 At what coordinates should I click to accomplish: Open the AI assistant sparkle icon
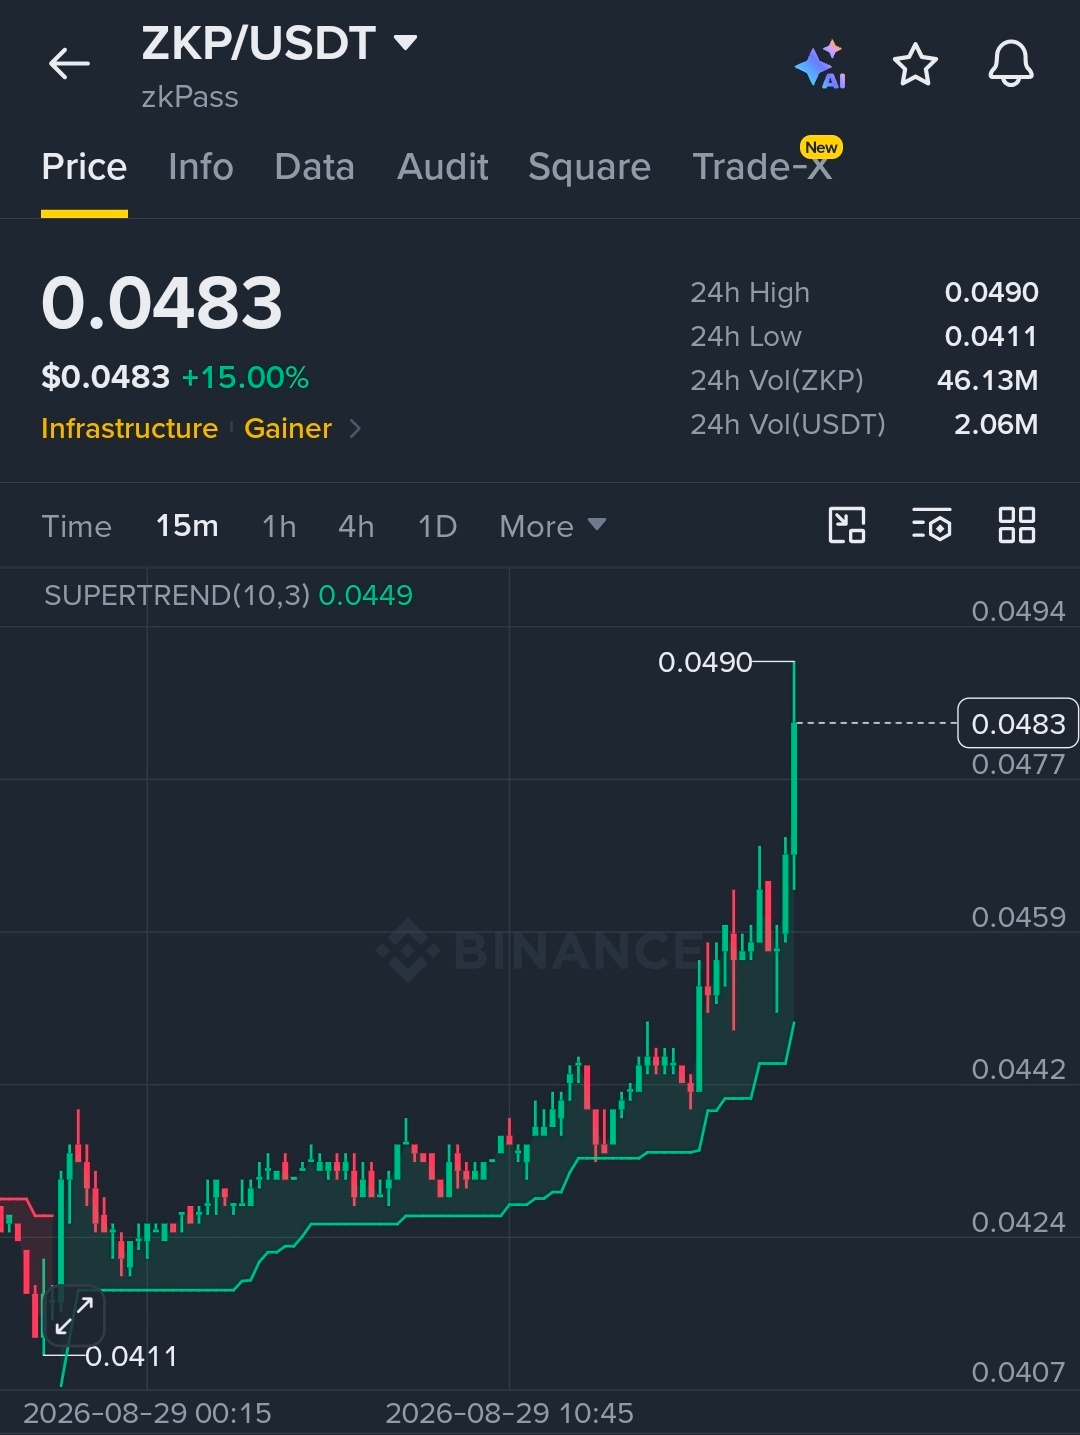tap(821, 65)
